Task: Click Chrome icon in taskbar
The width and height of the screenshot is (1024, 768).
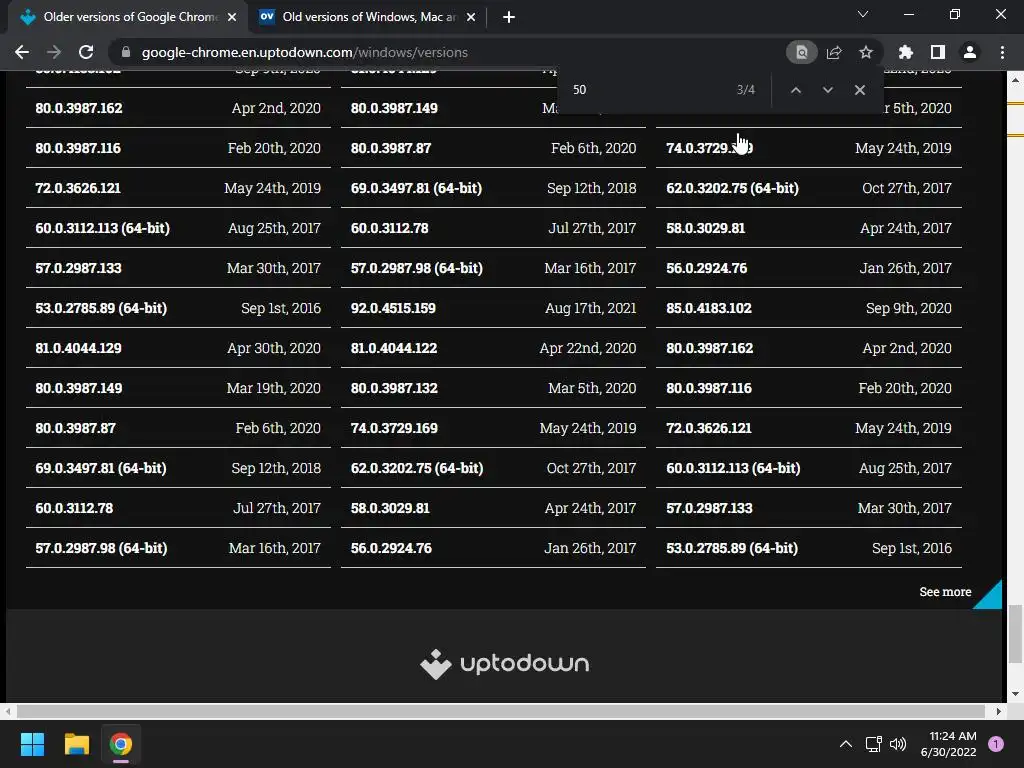Action: [121, 744]
